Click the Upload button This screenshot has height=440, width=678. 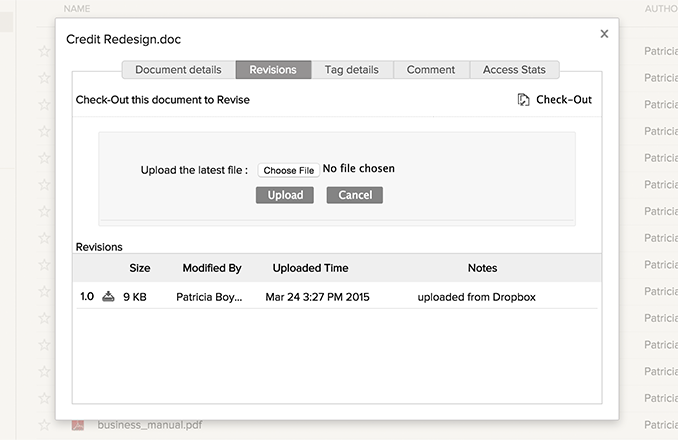[285, 195]
